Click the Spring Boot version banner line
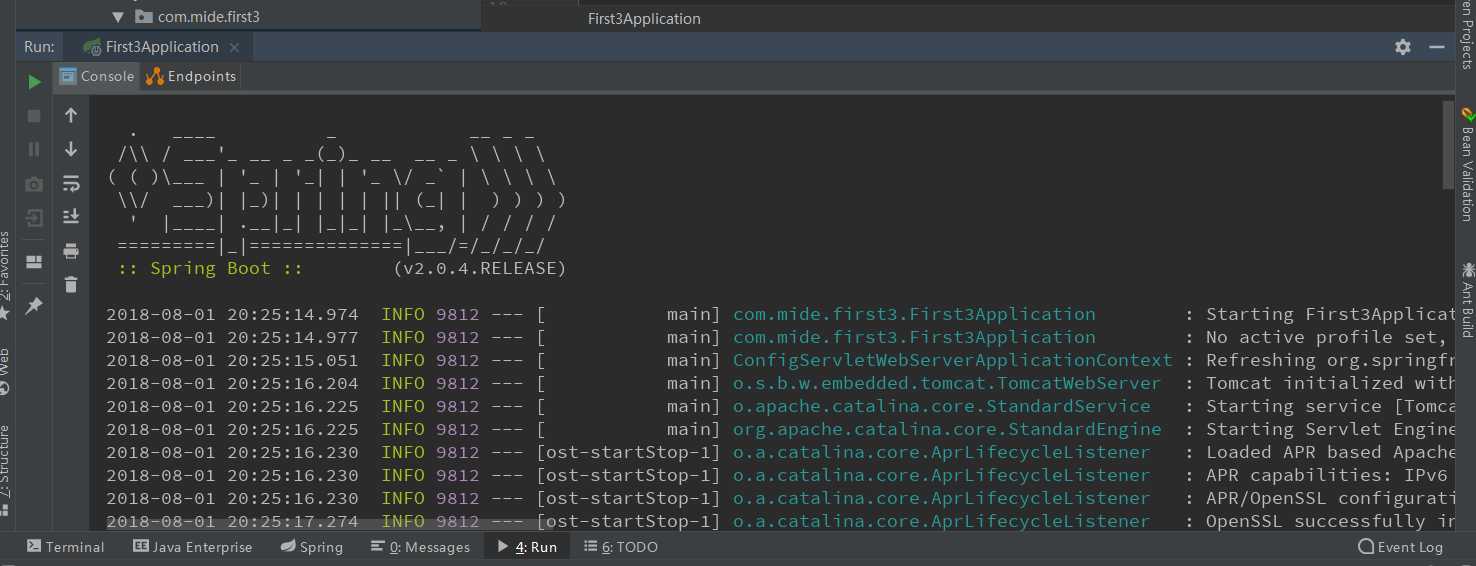1476x566 pixels. point(342,268)
